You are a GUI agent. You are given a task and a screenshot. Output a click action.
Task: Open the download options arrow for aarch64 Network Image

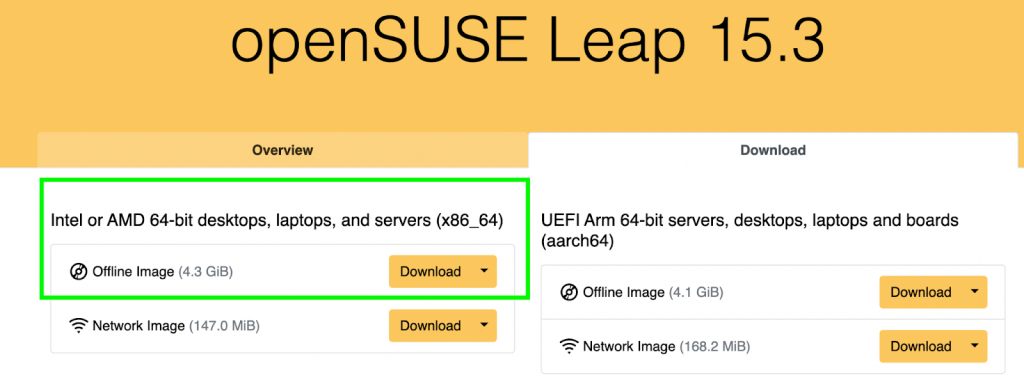pos(974,346)
